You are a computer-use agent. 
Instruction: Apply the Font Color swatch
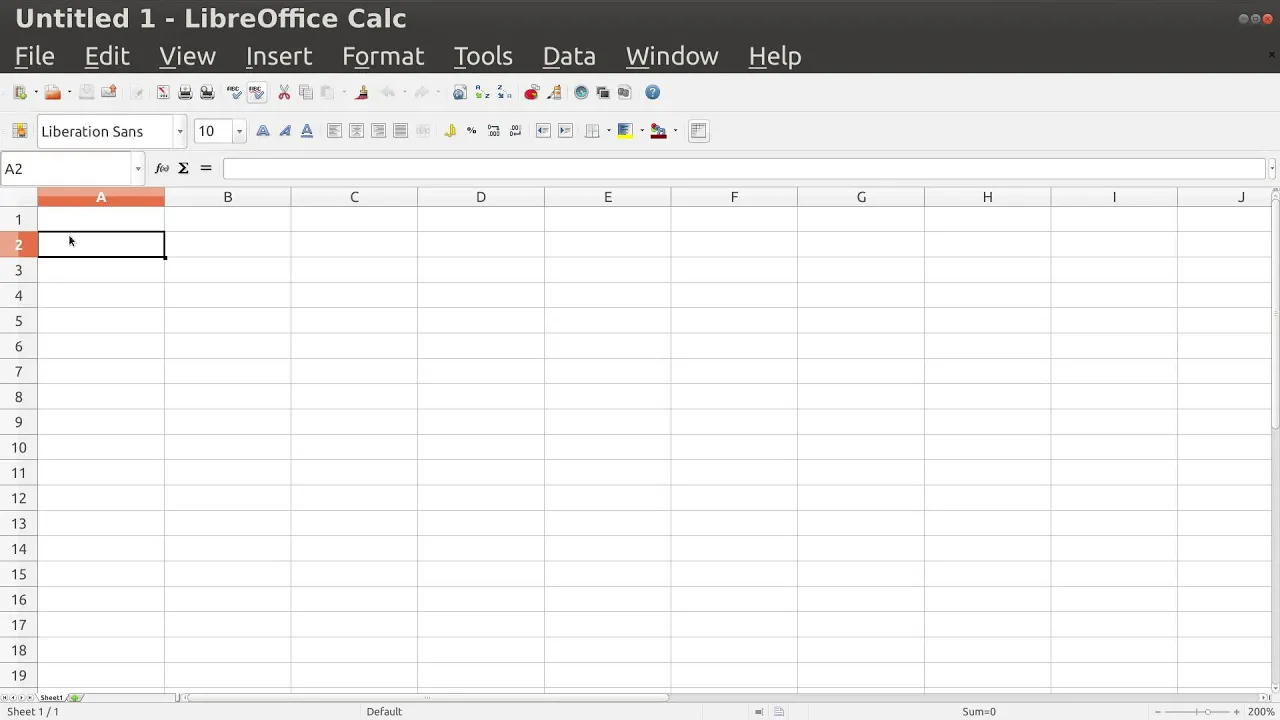pyautogui.click(x=658, y=131)
